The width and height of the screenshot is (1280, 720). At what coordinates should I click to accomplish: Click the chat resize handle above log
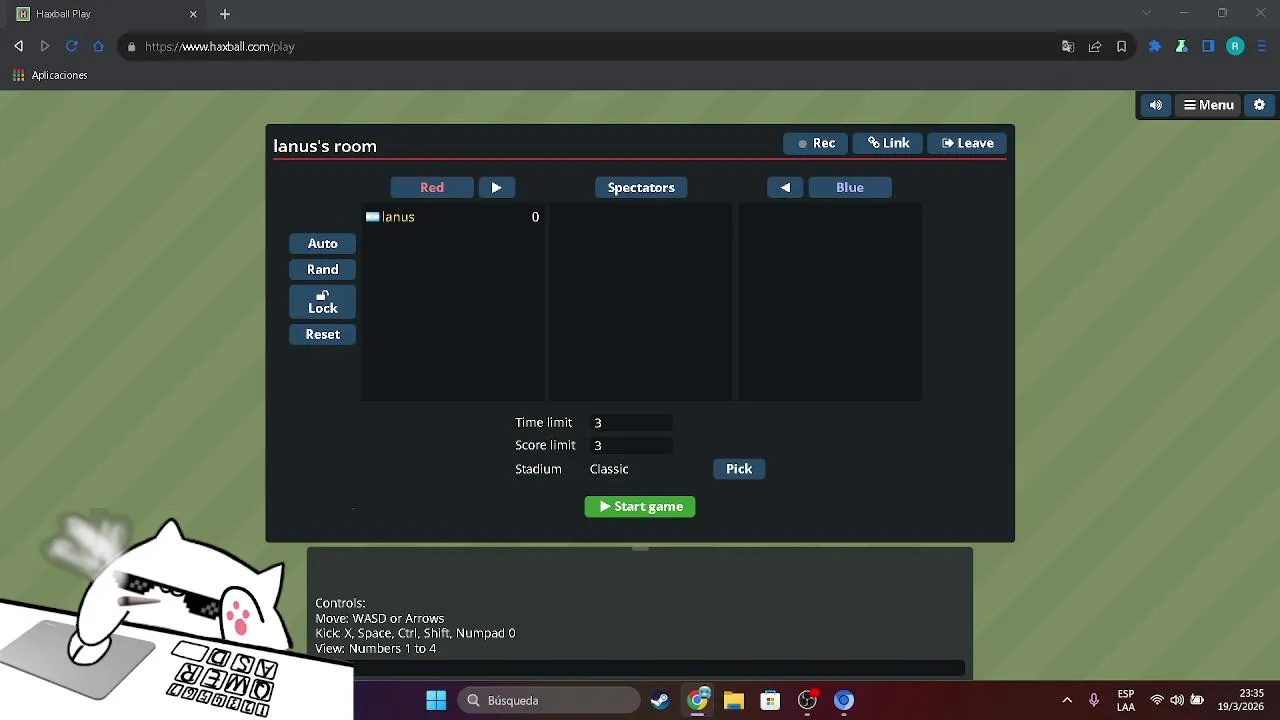click(640, 548)
